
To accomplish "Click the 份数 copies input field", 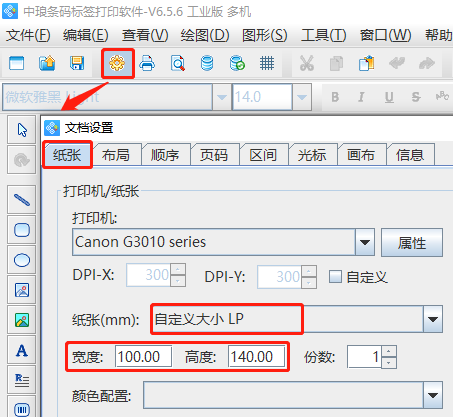I will point(364,357).
